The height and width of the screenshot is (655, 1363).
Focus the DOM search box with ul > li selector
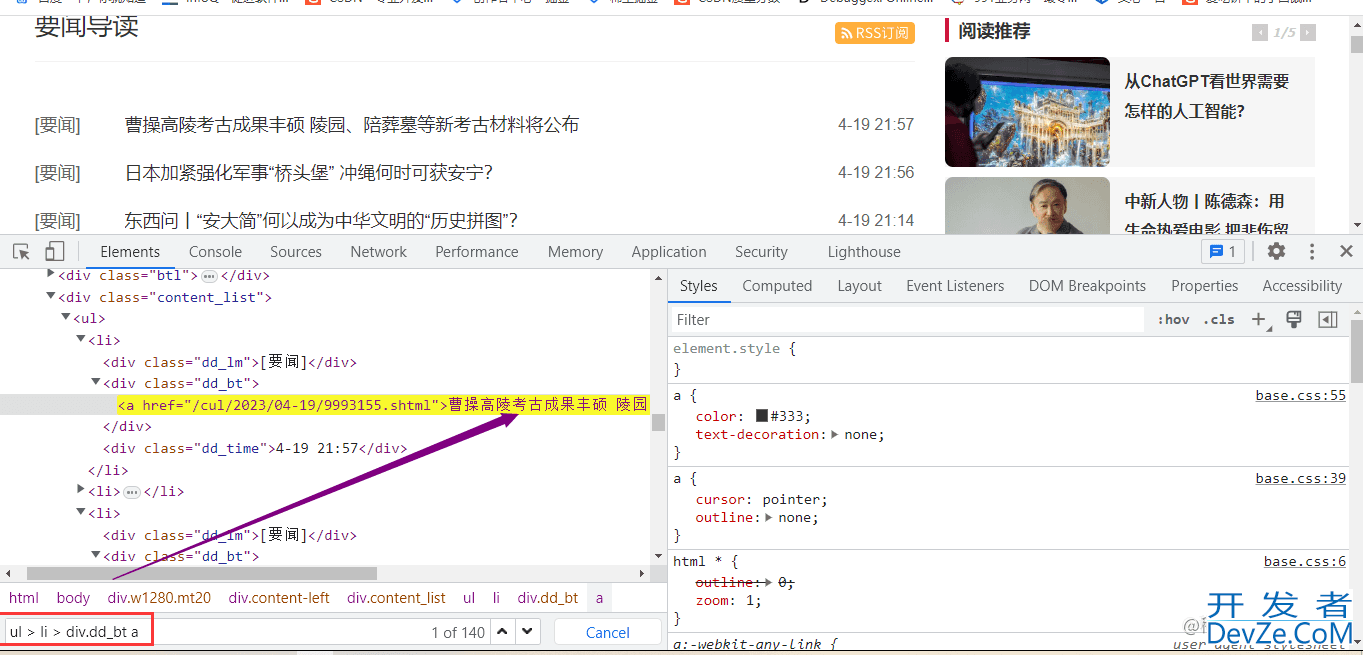pyautogui.click(x=215, y=632)
